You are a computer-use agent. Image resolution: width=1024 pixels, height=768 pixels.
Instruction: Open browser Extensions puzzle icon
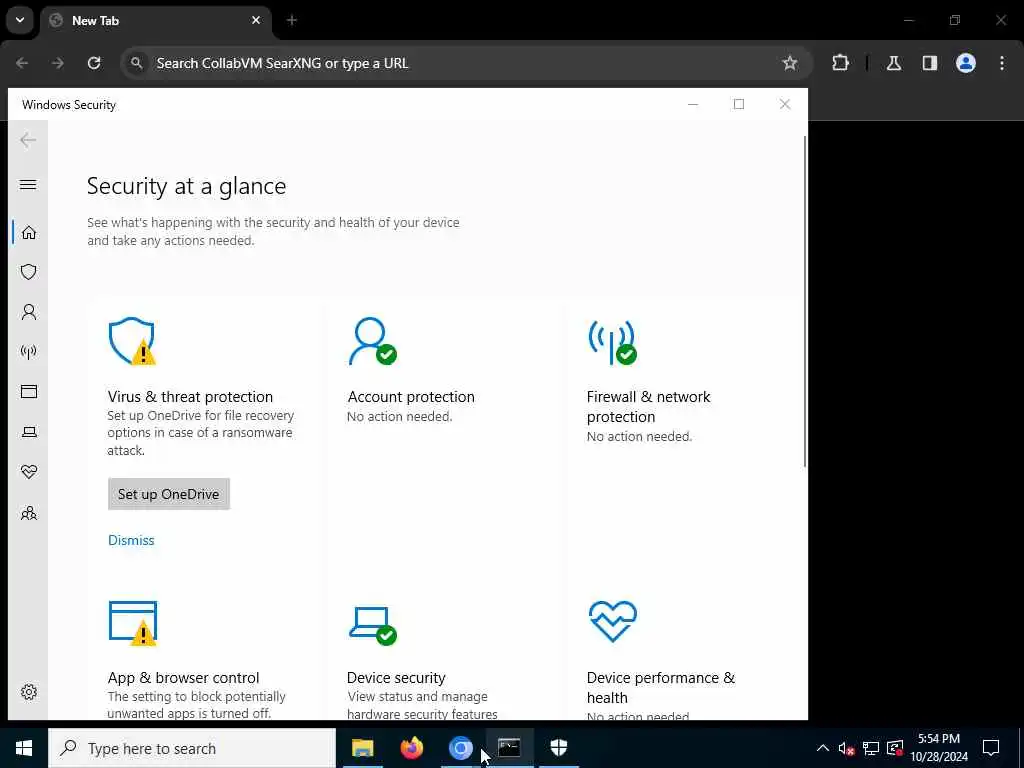tap(840, 63)
